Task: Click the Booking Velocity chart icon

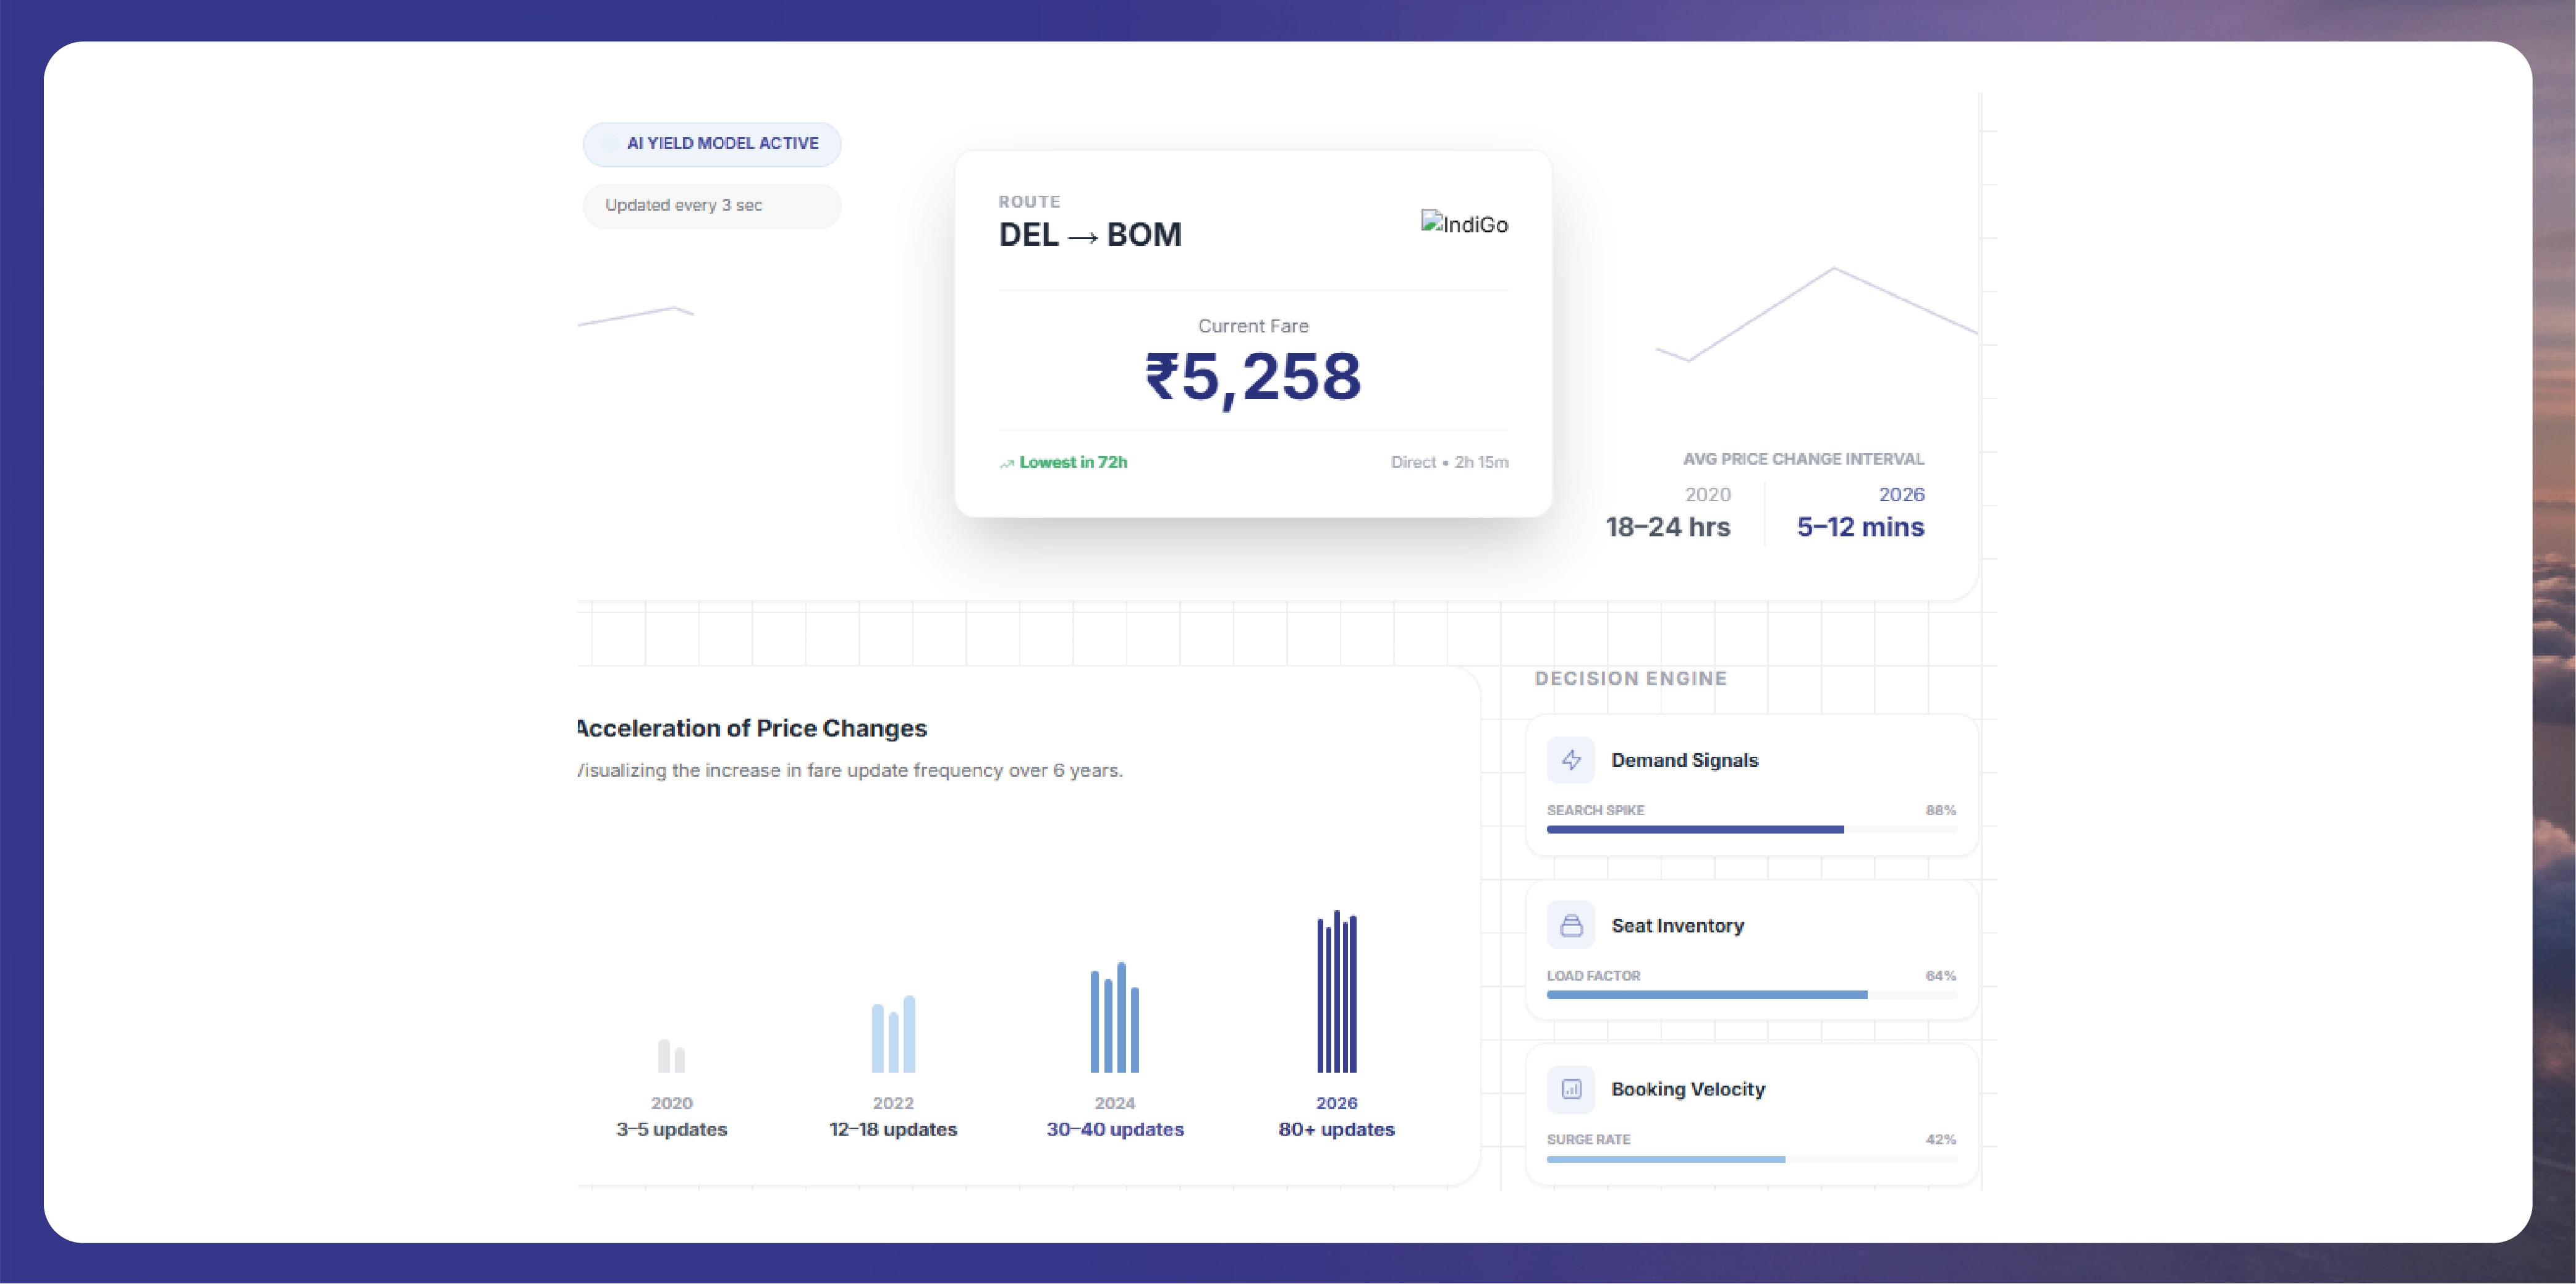Action: point(1571,1089)
